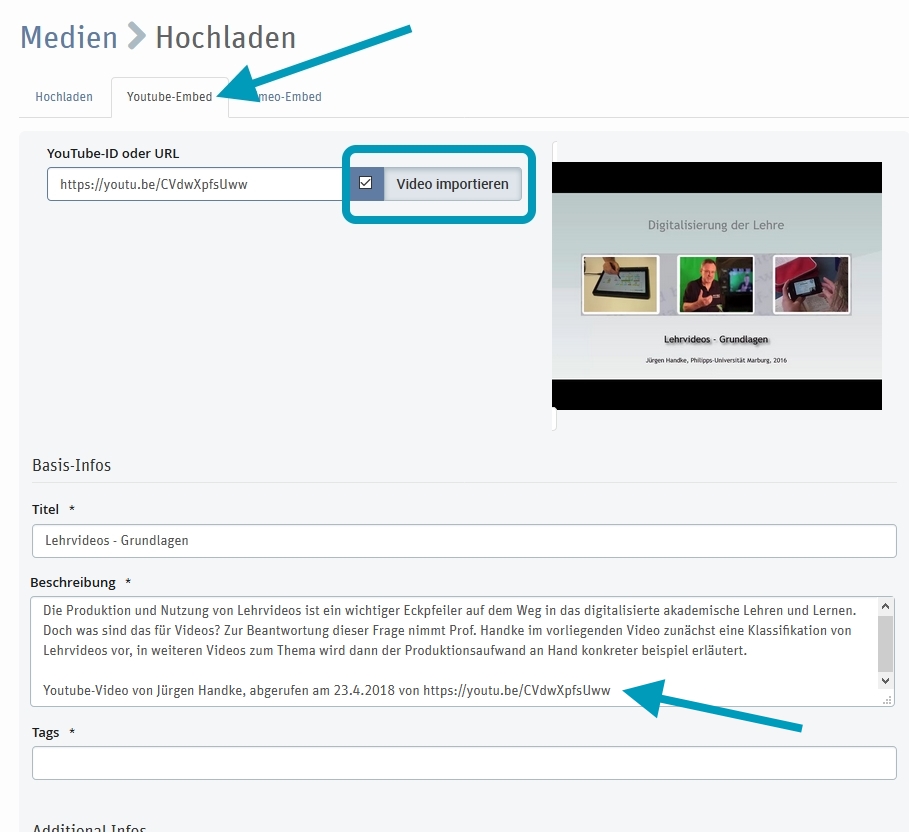Click the Medien breadcrumb link

point(69,38)
